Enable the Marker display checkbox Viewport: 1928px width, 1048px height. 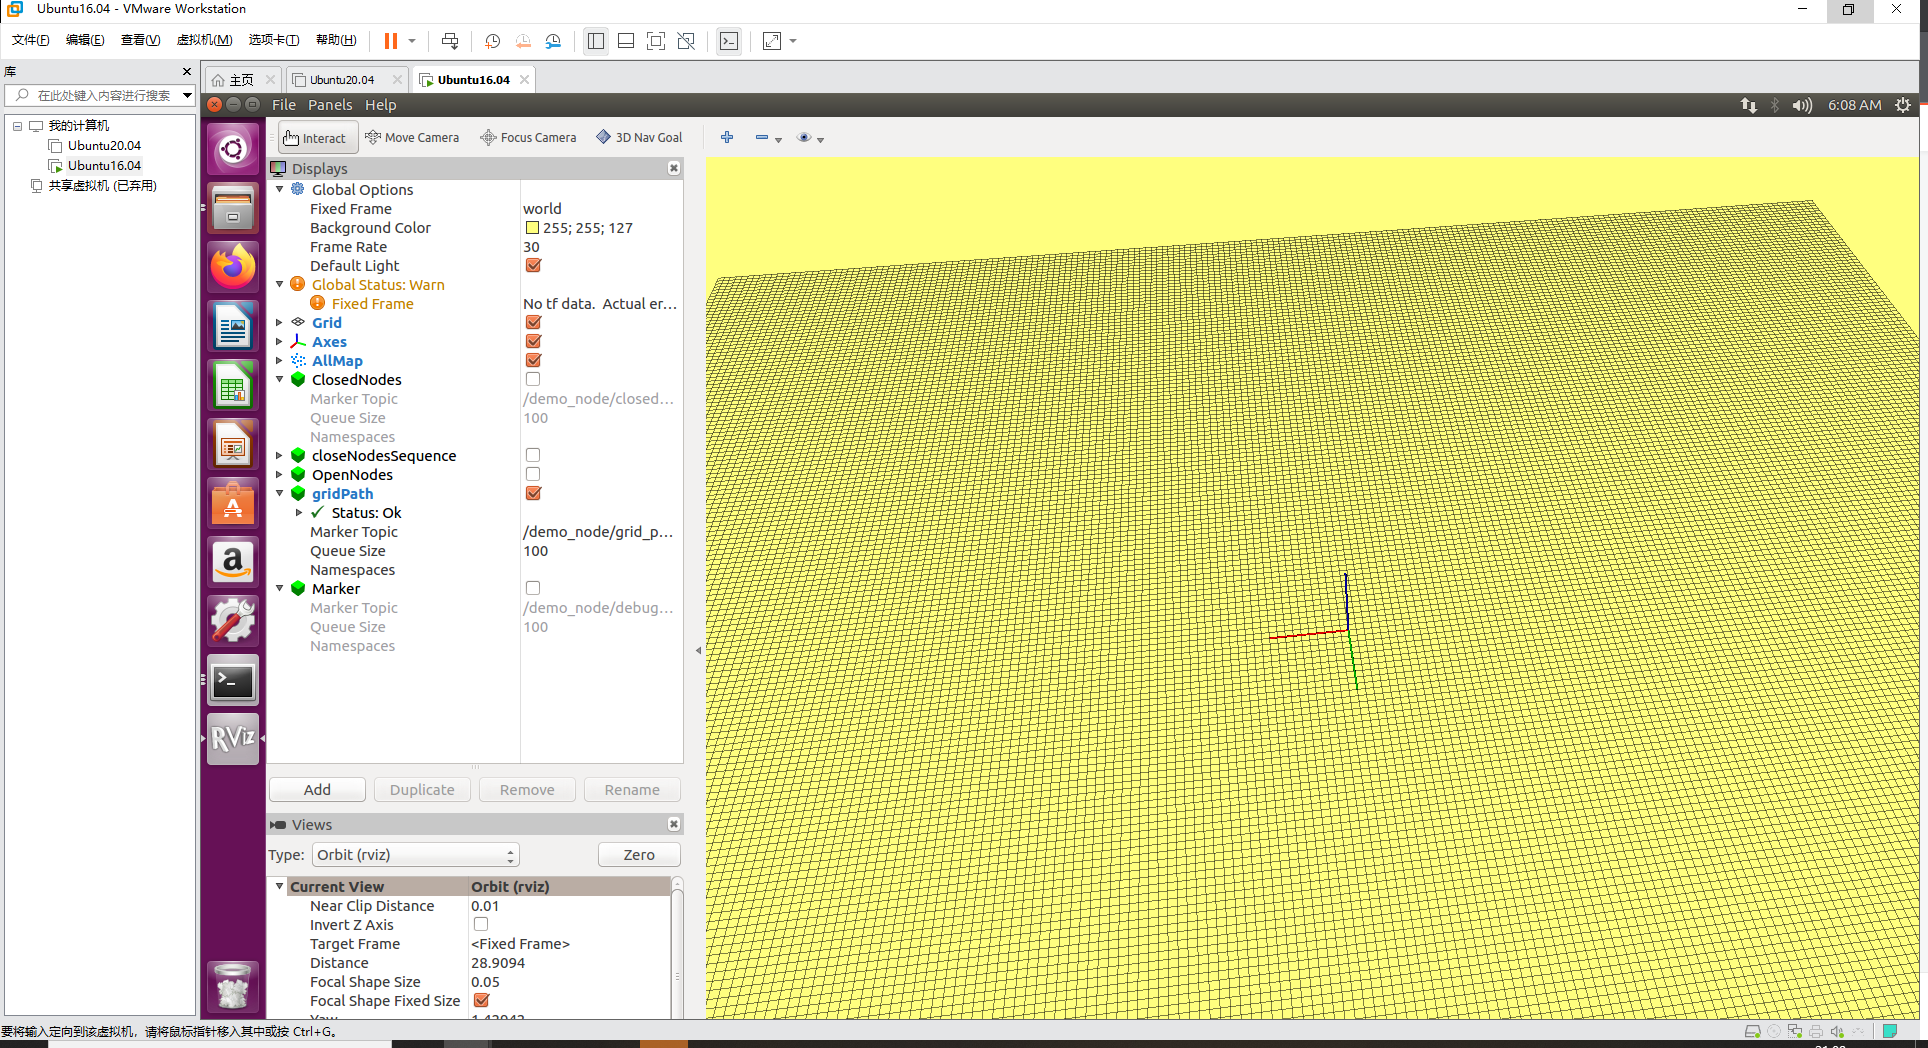(x=533, y=588)
